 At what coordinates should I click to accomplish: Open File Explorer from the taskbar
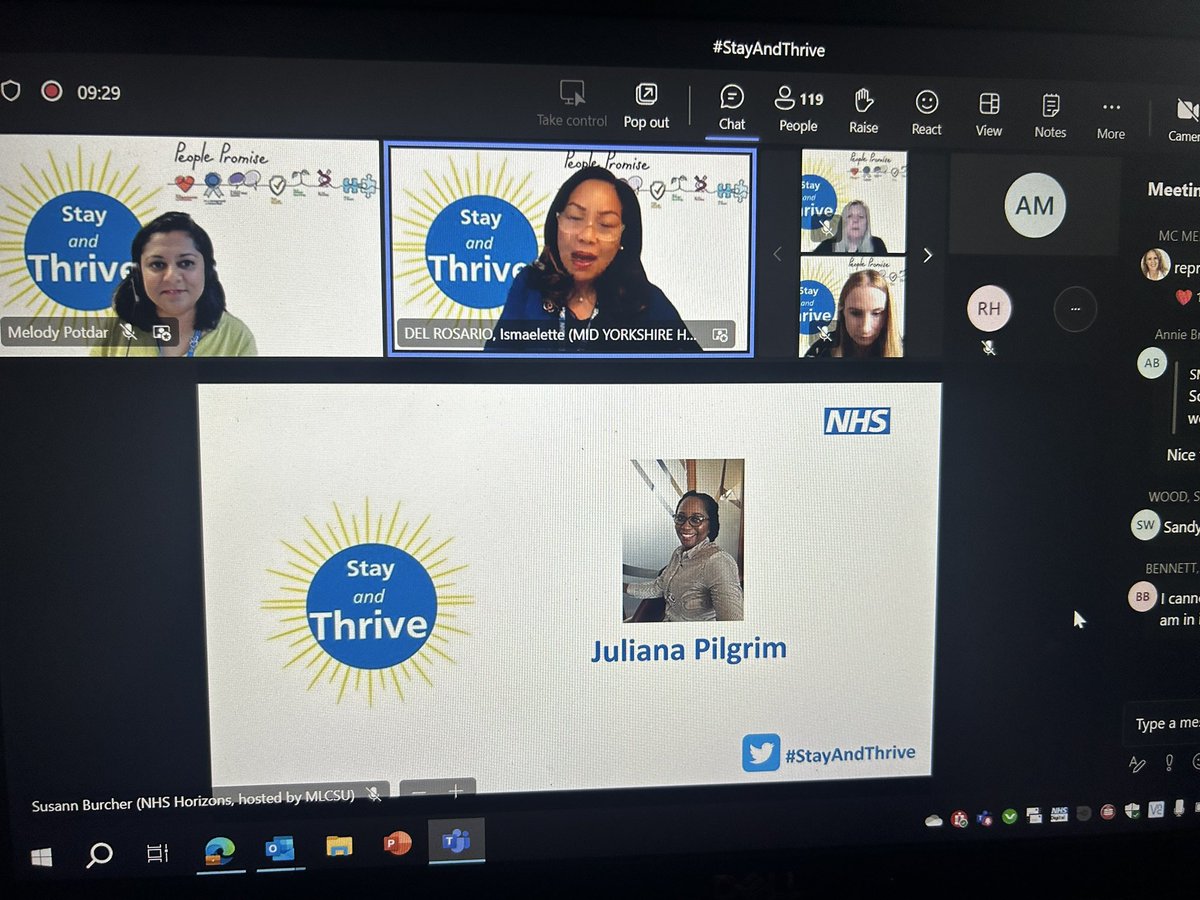pyautogui.click(x=339, y=846)
